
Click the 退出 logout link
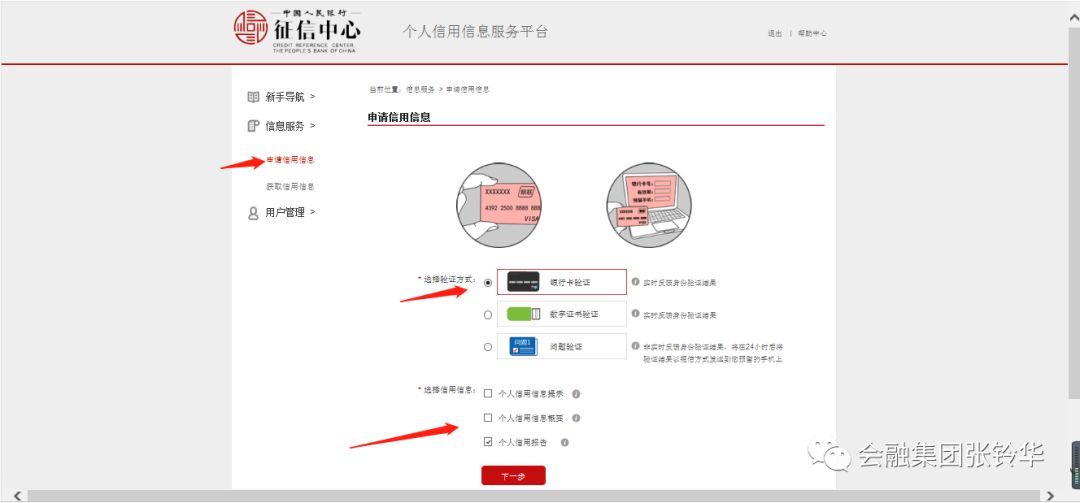point(775,33)
